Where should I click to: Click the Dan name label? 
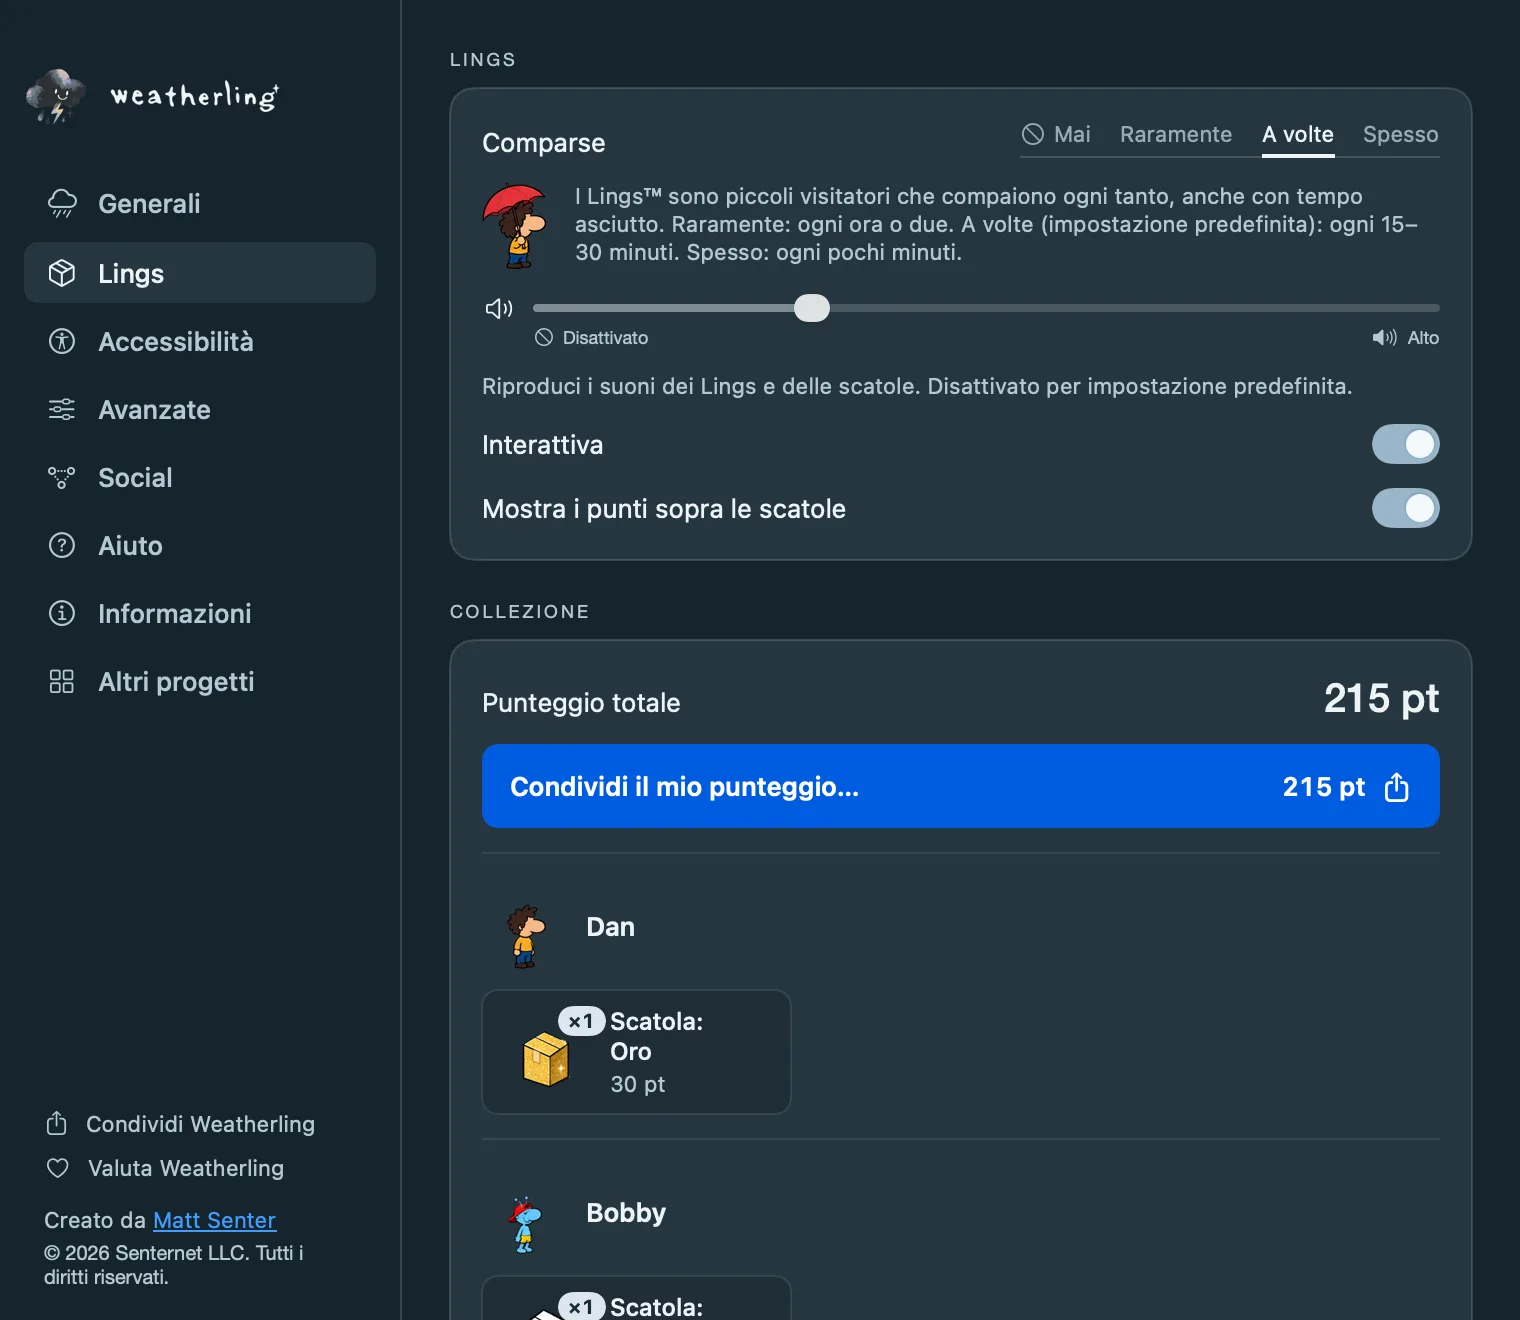point(610,927)
